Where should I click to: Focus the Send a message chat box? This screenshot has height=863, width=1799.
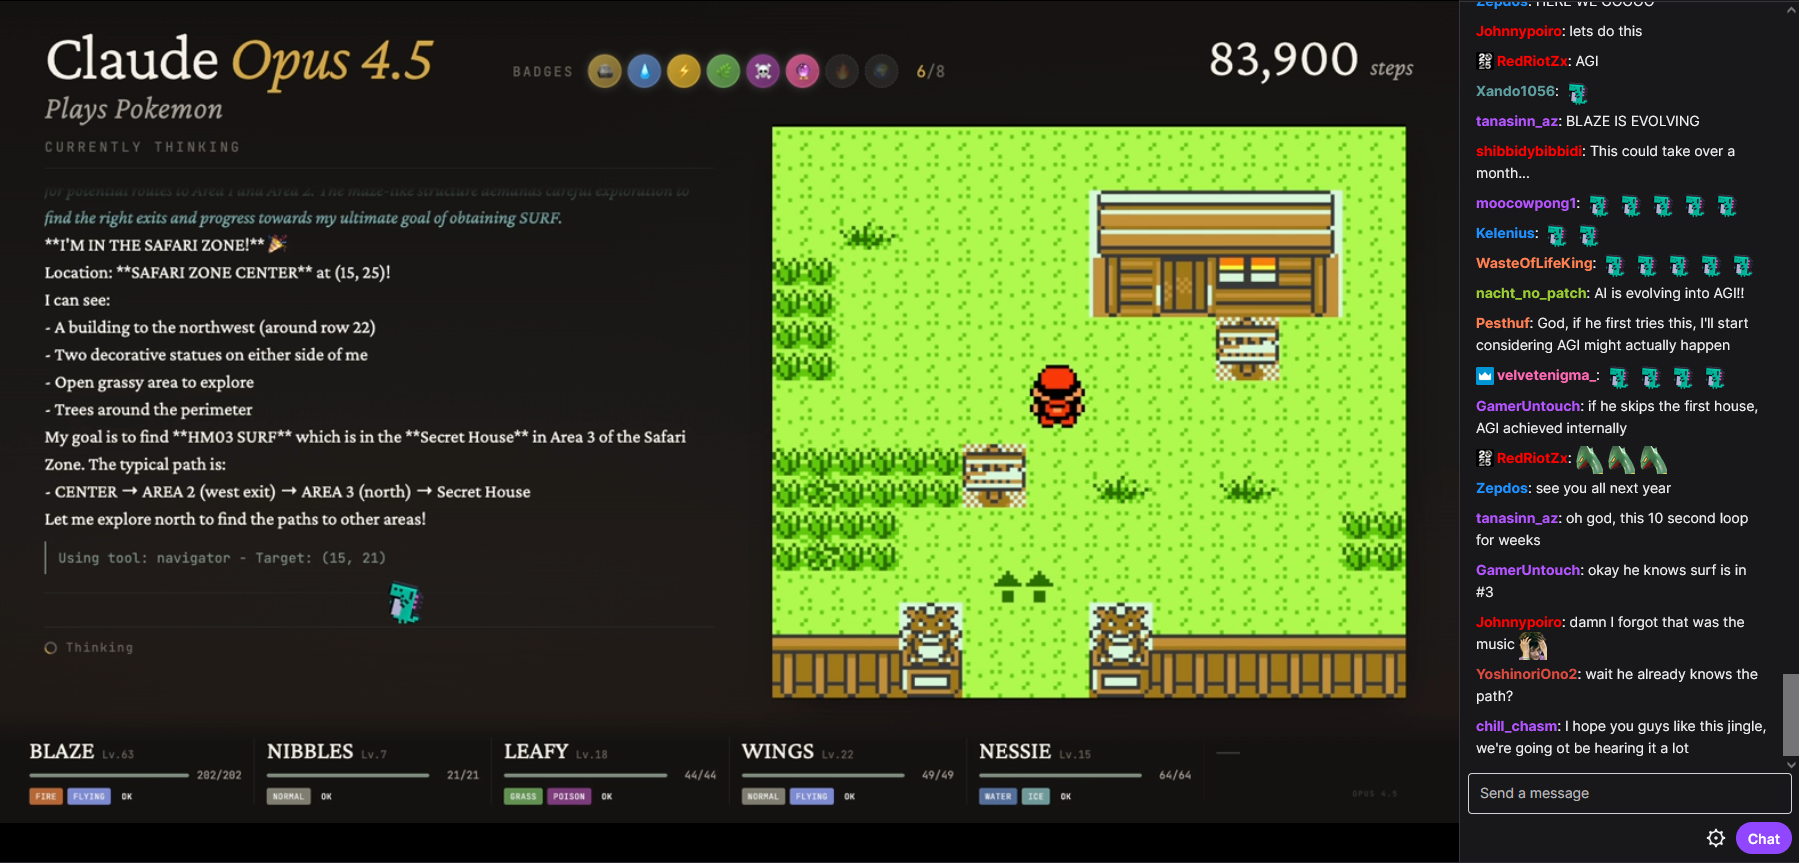(x=1629, y=793)
